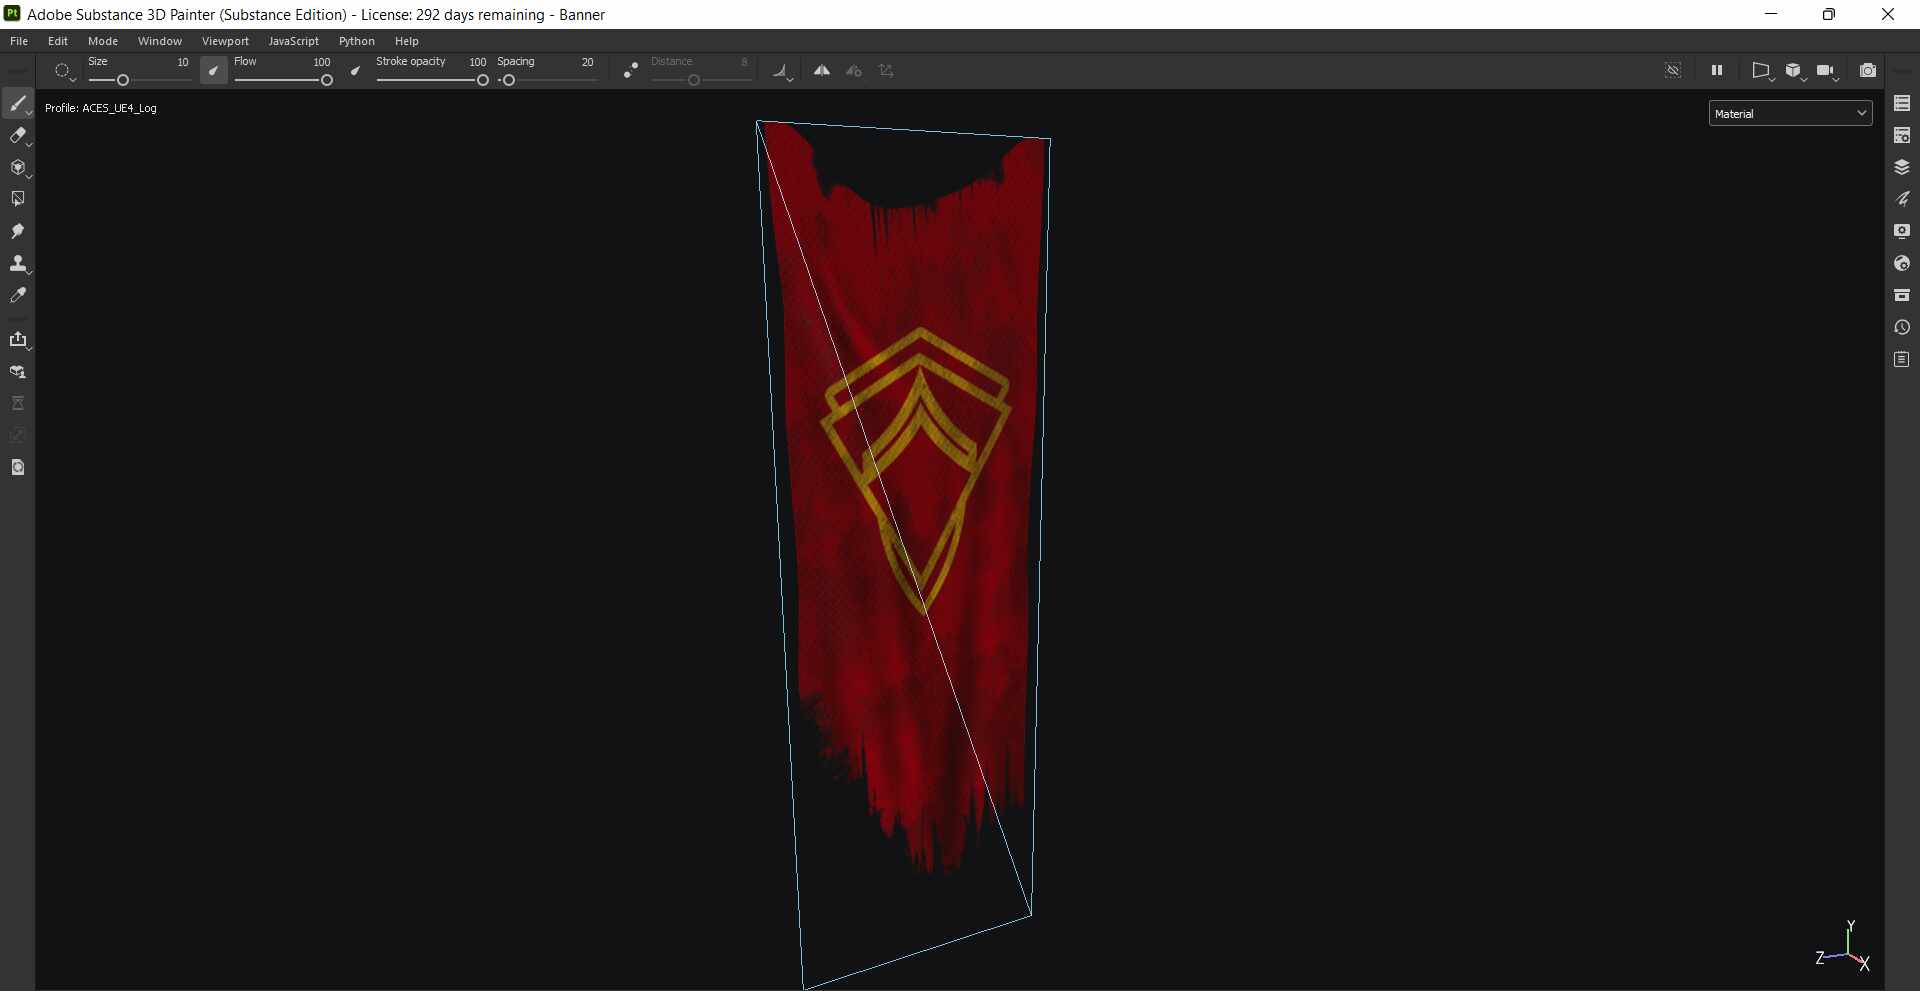
Task: Open the Python menu
Action: click(357, 41)
